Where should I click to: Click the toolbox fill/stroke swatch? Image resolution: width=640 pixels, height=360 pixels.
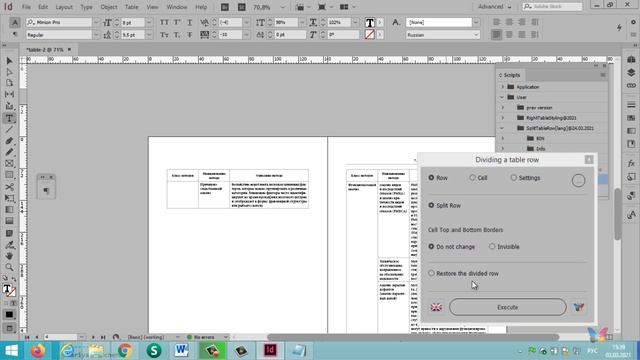[x=9, y=290]
